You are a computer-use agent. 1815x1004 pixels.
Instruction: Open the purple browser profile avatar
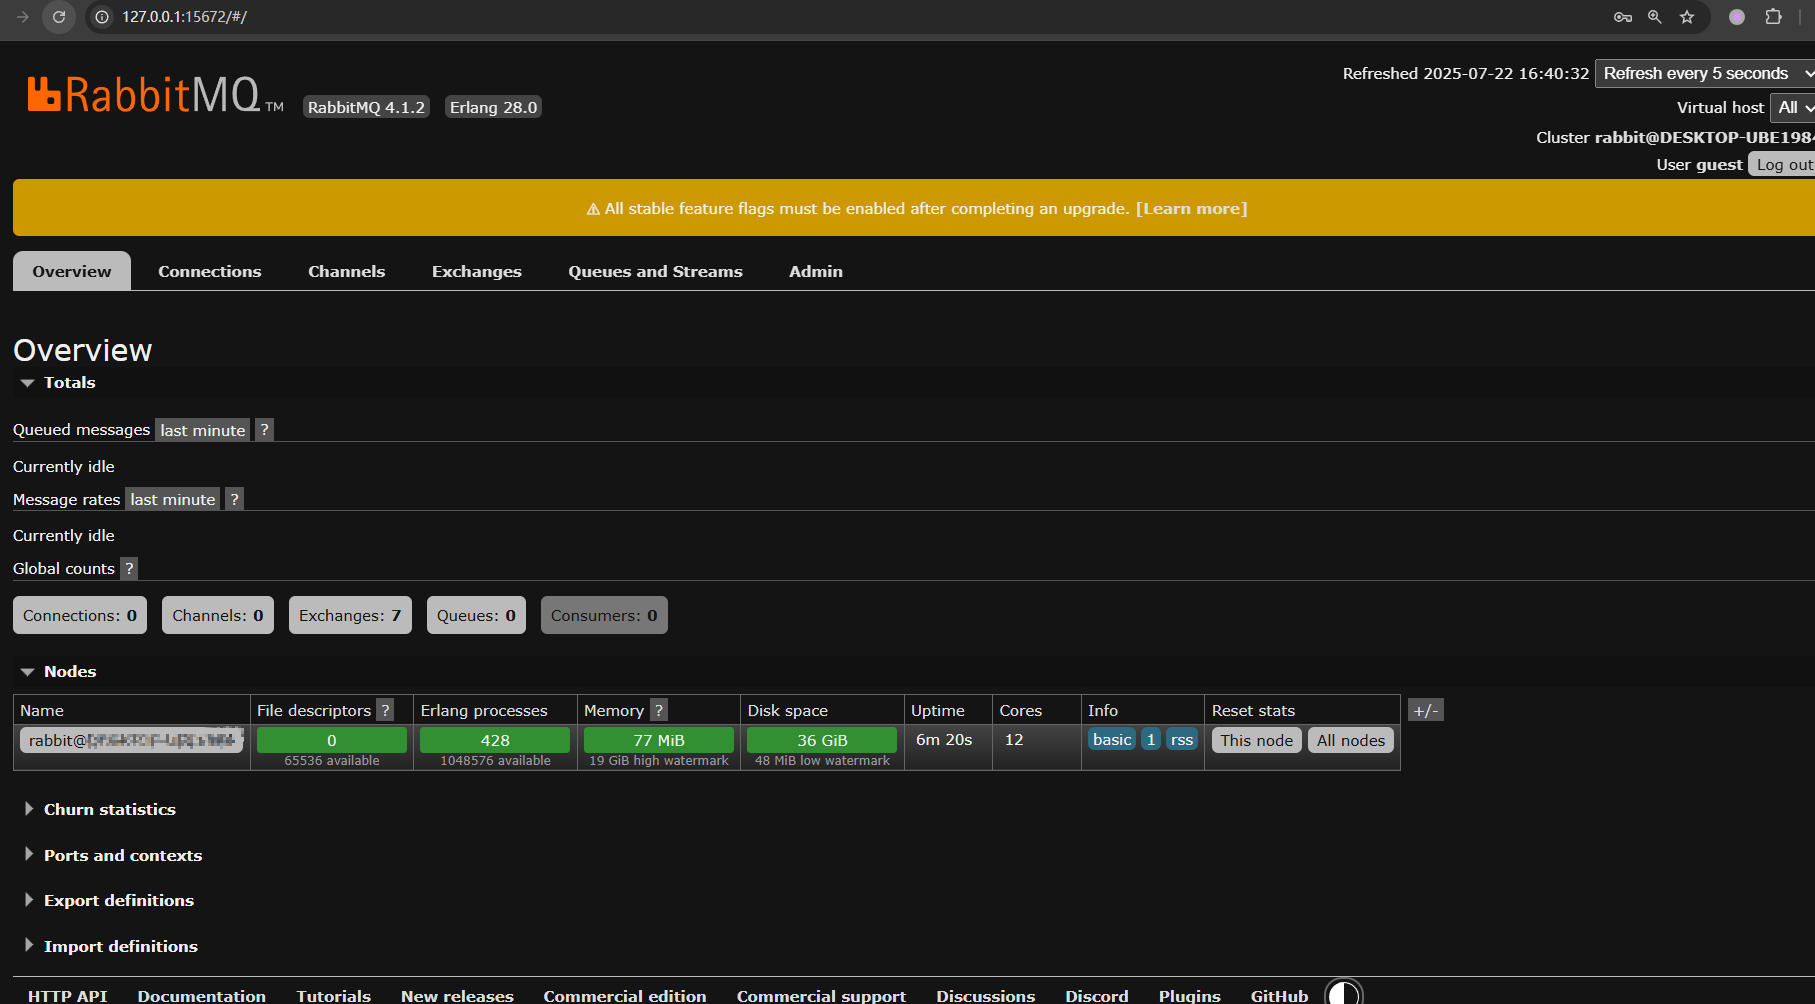1737,17
